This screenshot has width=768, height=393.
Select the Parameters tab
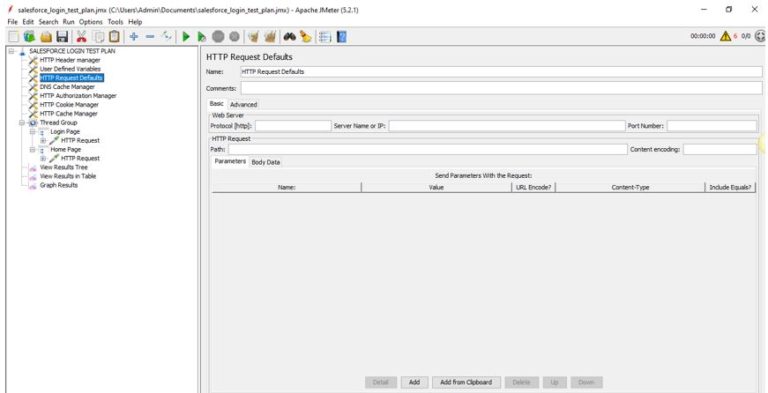(x=230, y=161)
